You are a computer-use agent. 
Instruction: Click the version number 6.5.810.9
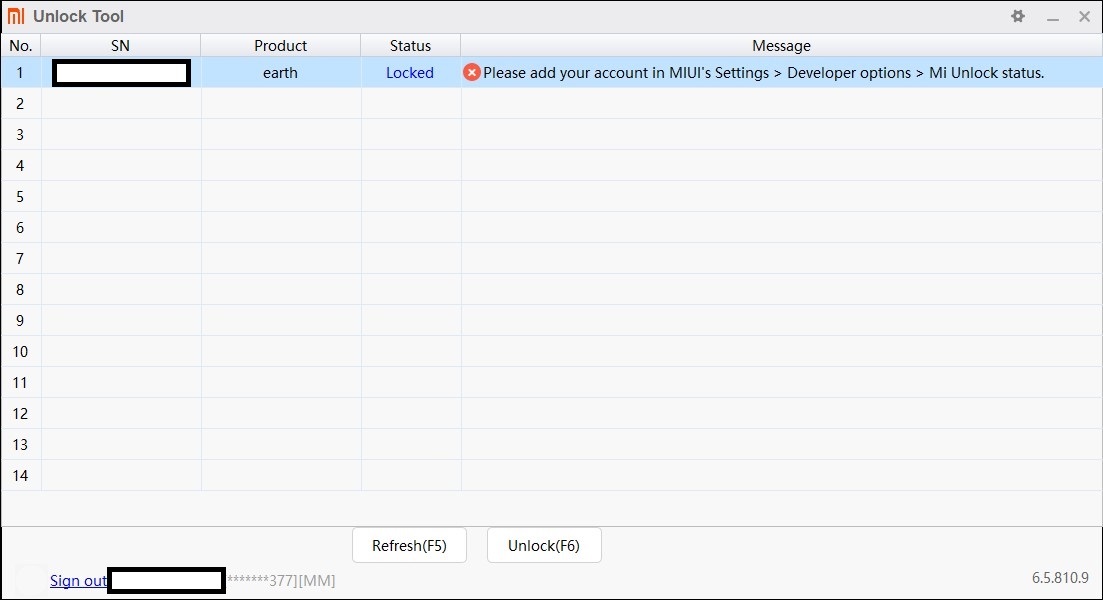coord(1060,577)
